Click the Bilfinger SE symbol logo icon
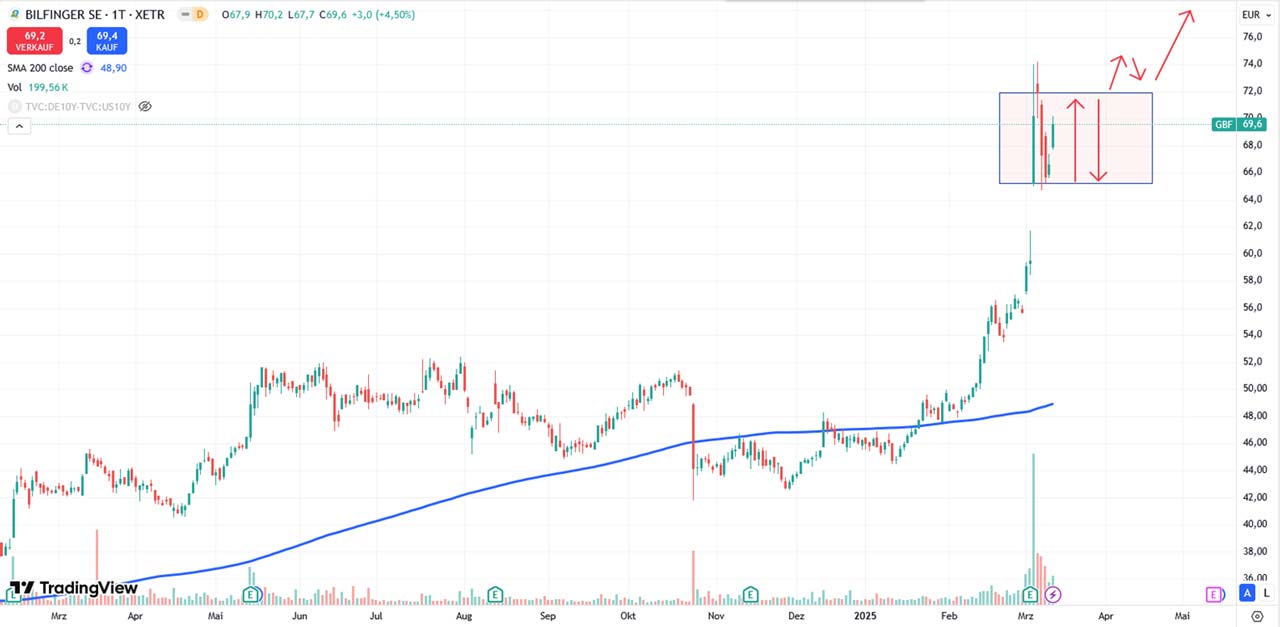 [13, 14]
